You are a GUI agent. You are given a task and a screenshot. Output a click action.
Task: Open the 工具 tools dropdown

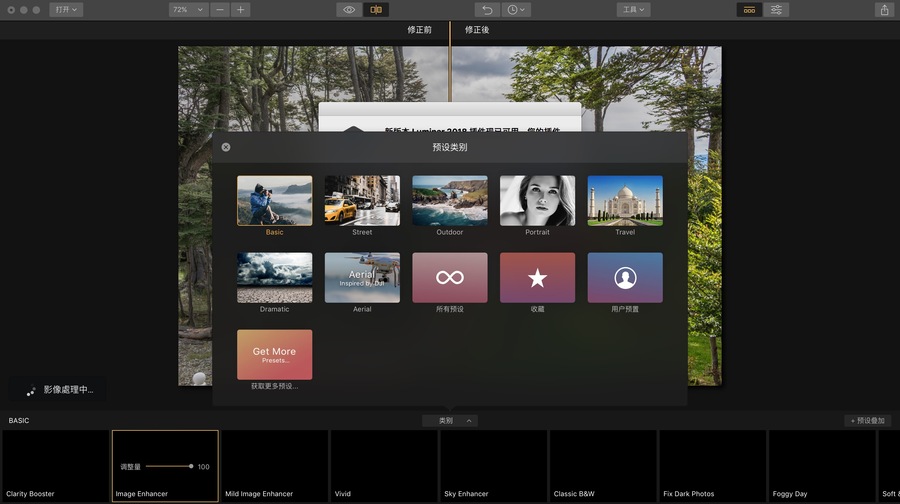[x=633, y=10]
